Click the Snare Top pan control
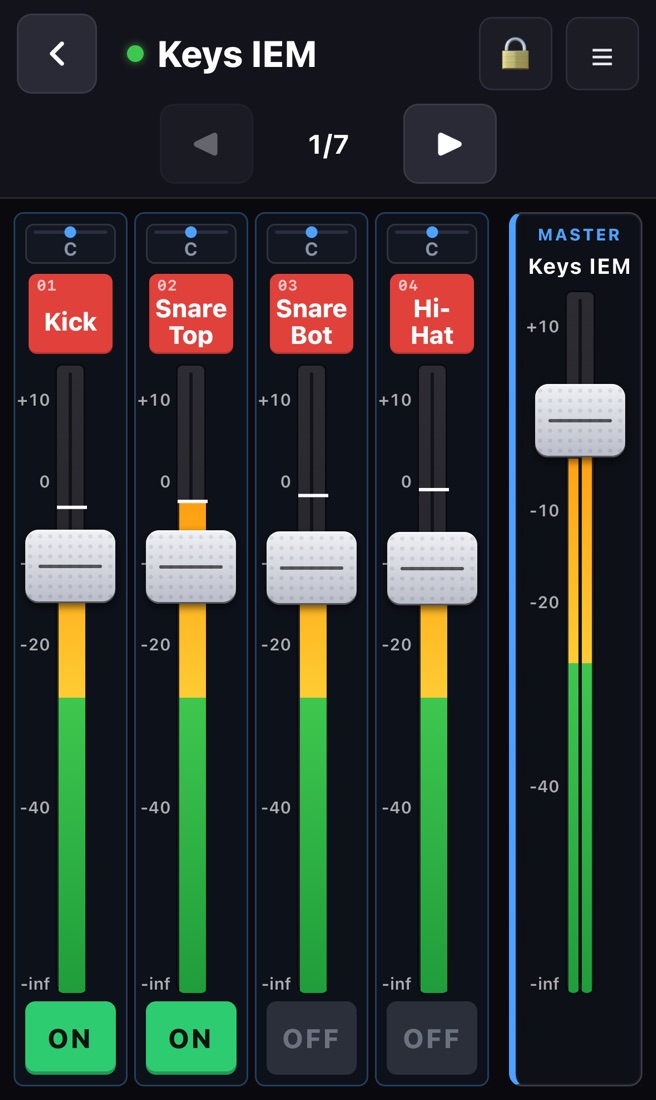The width and height of the screenshot is (656, 1100). point(191,243)
